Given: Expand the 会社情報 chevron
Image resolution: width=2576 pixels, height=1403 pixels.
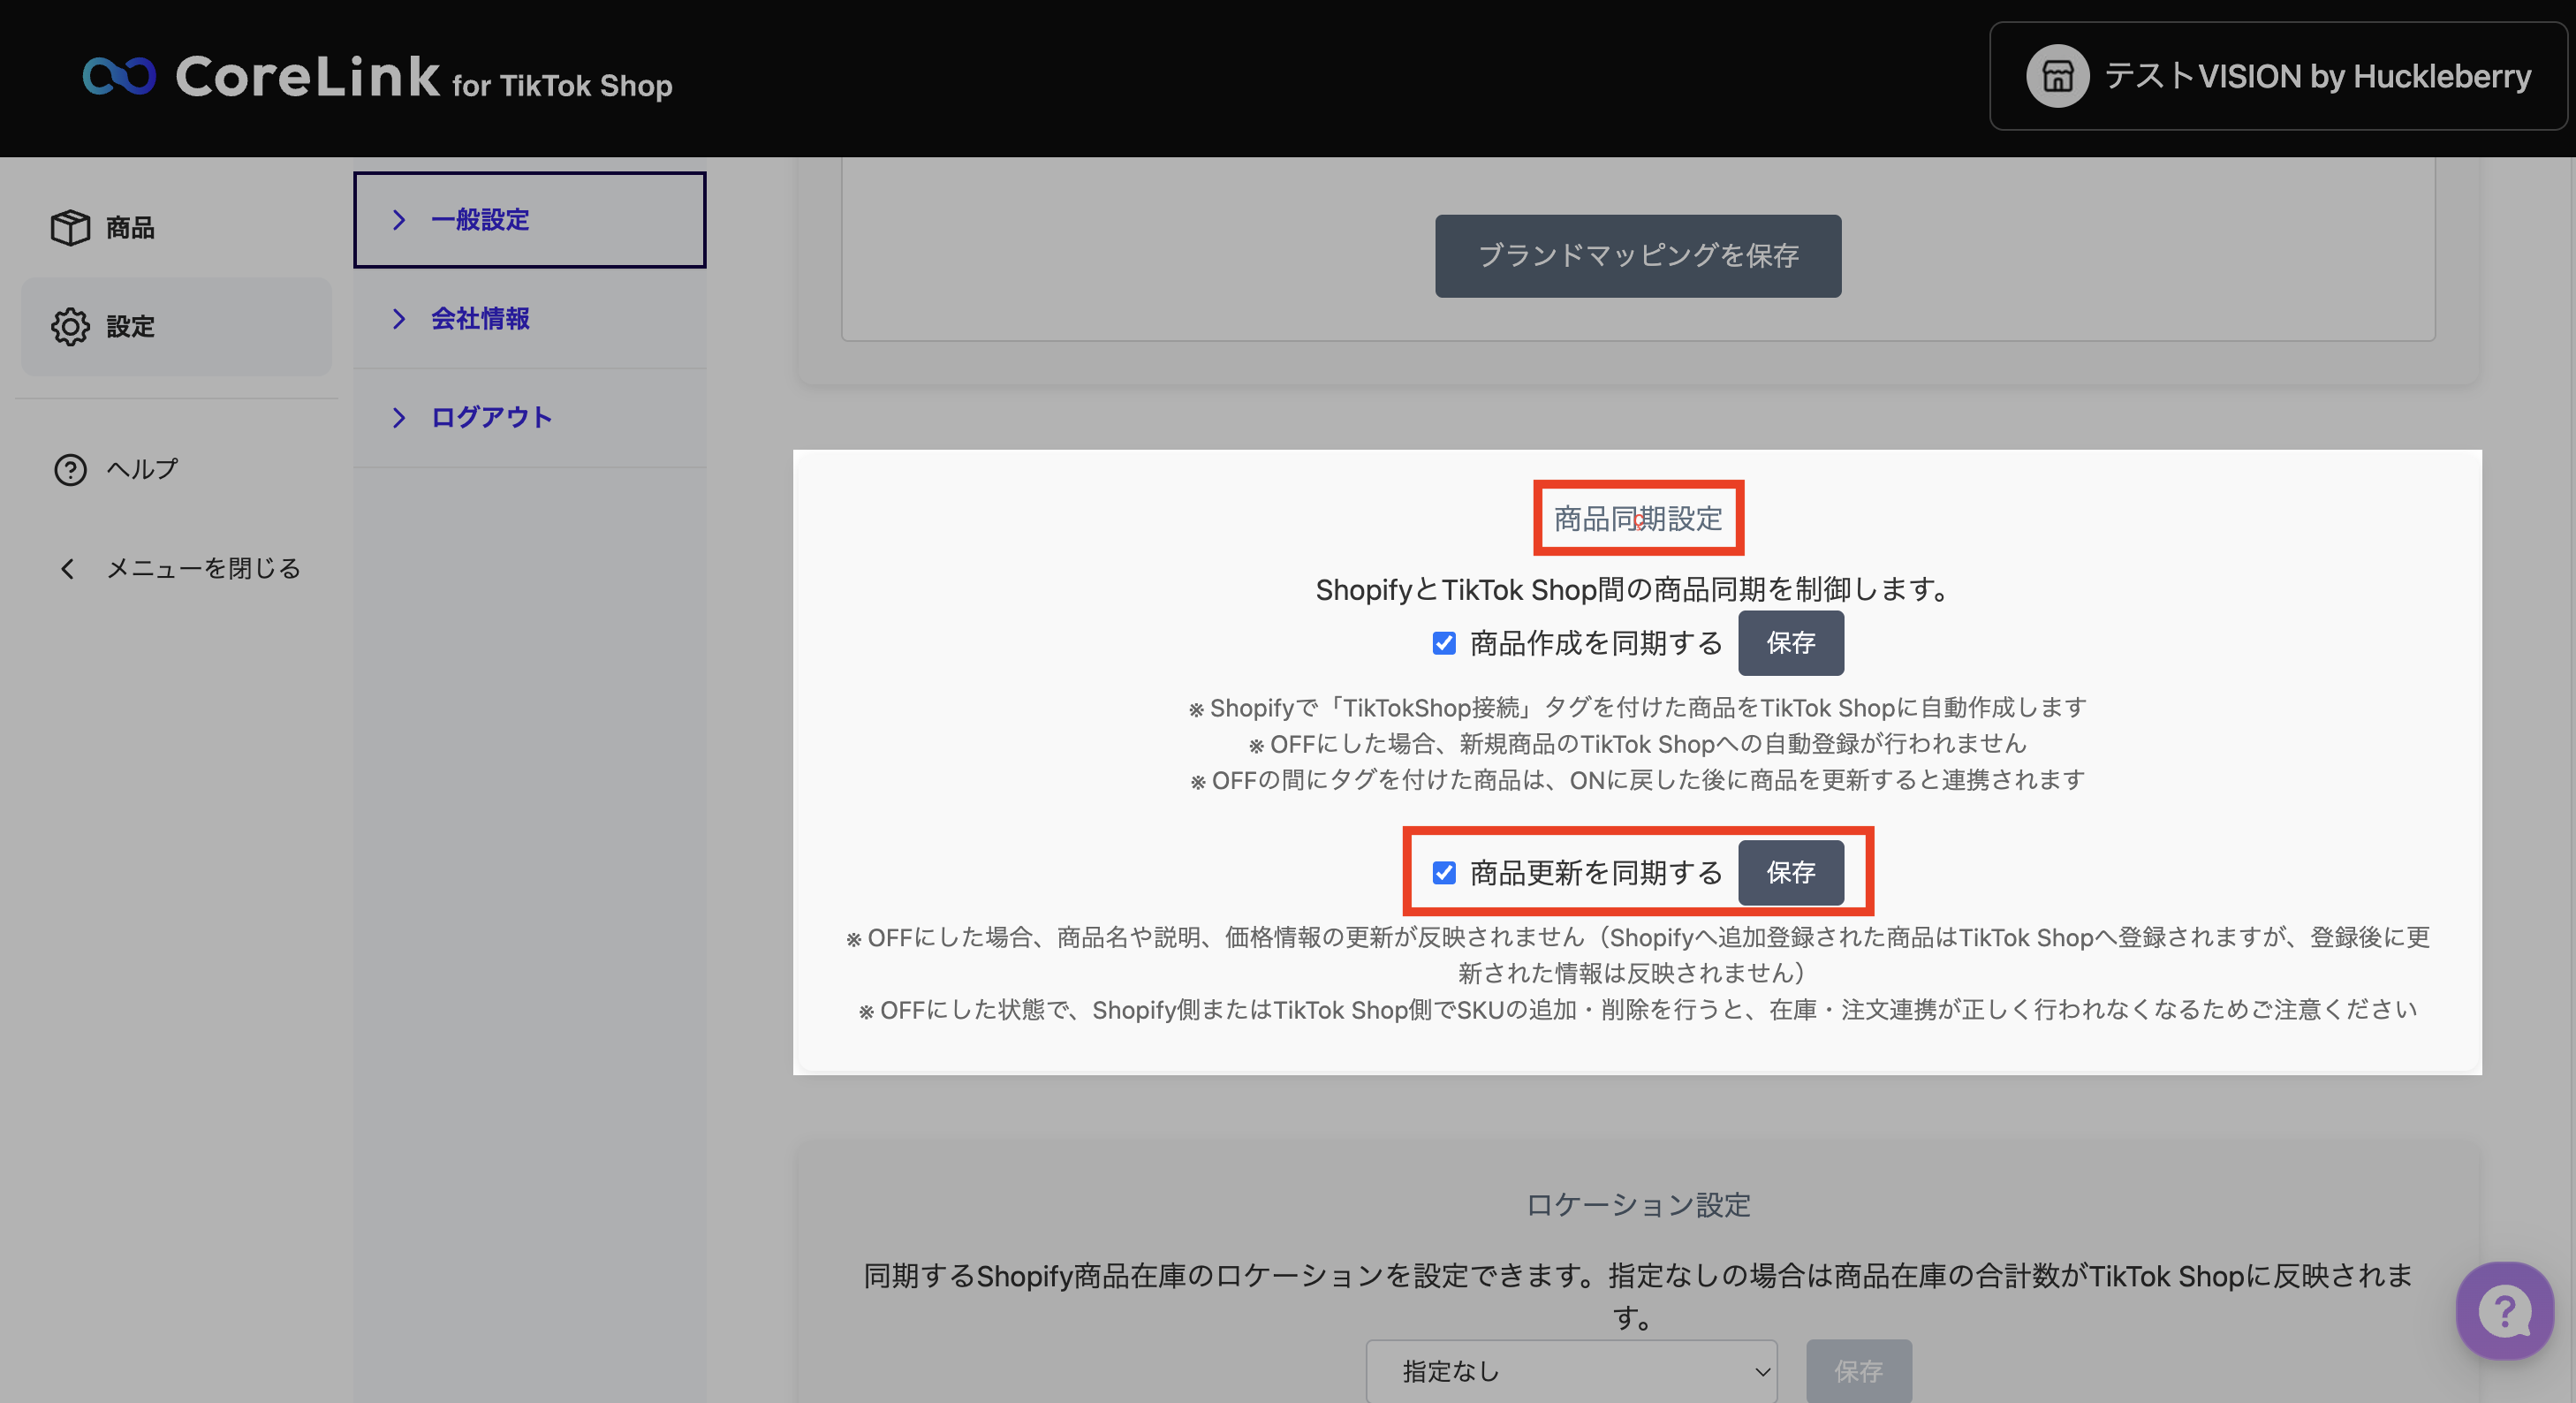Looking at the screenshot, I should point(399,319).
